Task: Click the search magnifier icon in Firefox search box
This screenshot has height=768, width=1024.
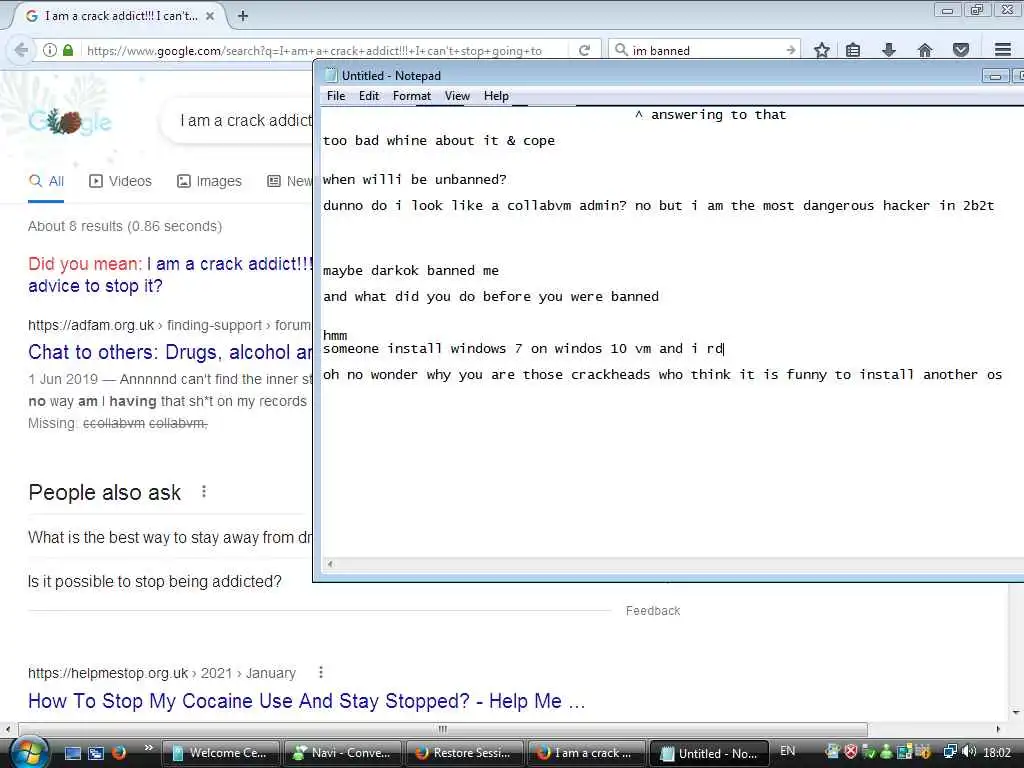Action: click(x=621, y=50)
